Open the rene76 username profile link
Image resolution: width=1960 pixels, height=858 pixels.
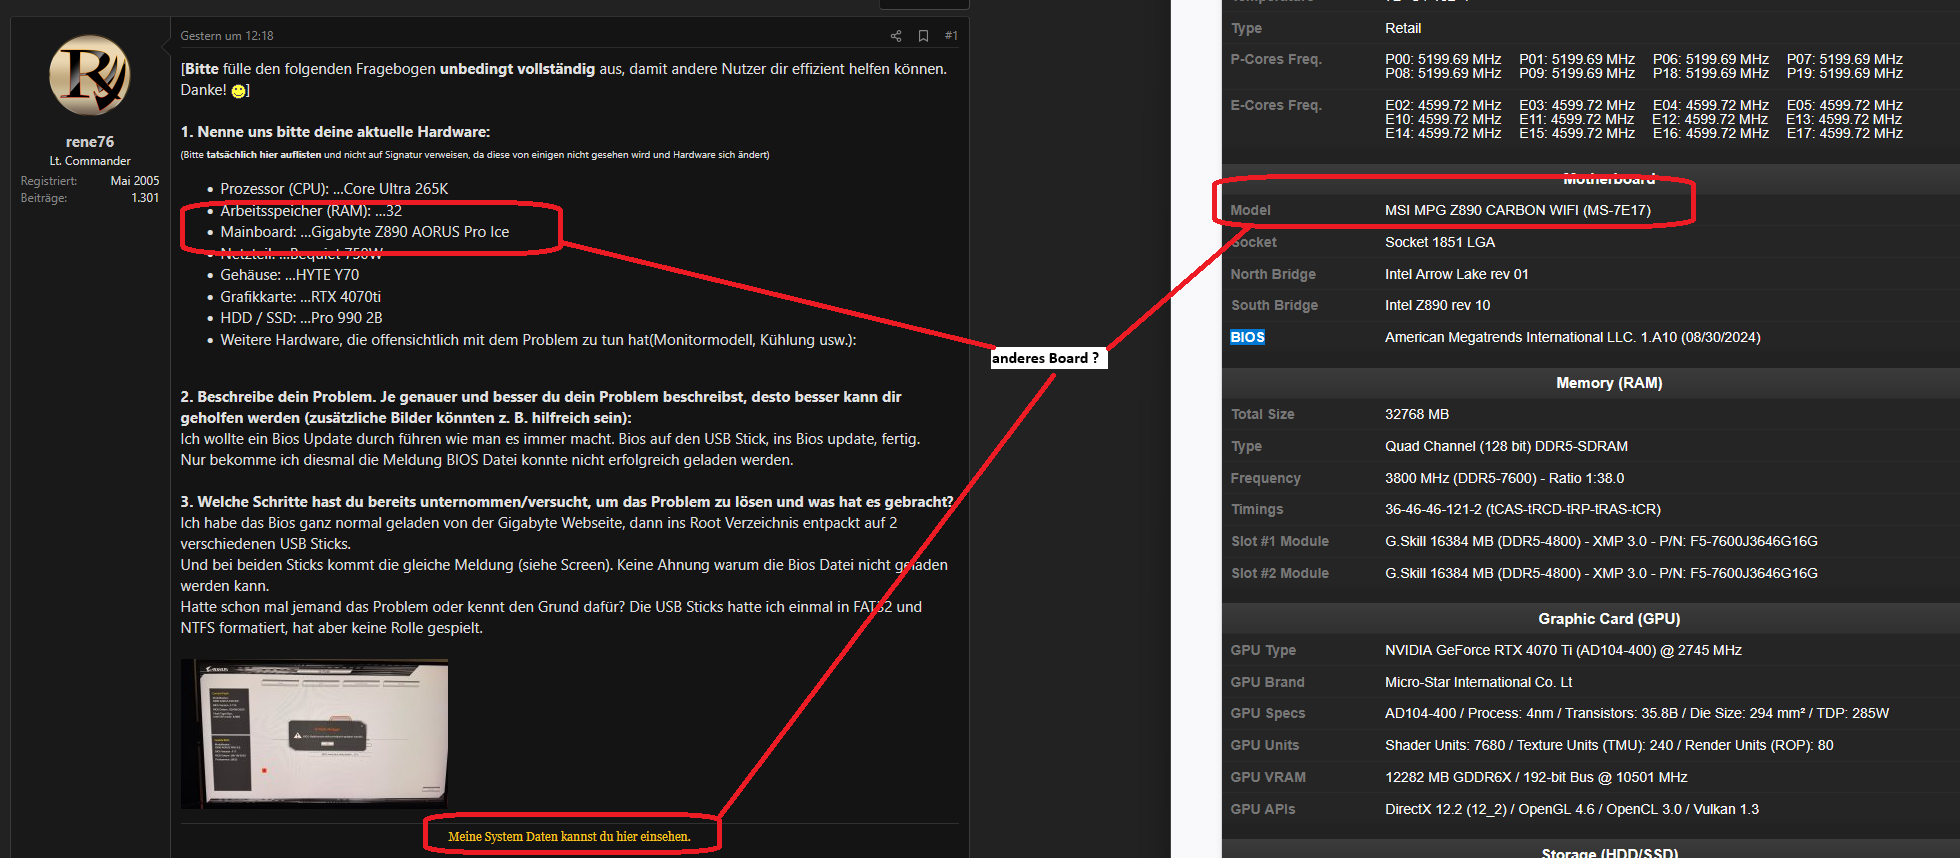90,142
